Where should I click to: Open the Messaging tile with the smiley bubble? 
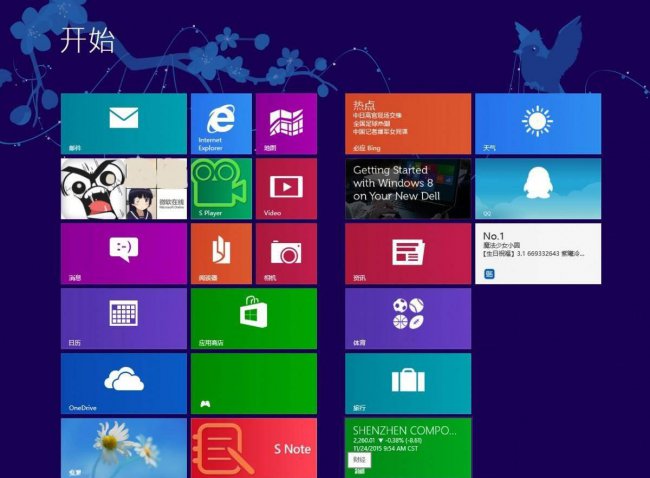click(x=124, y=254)
